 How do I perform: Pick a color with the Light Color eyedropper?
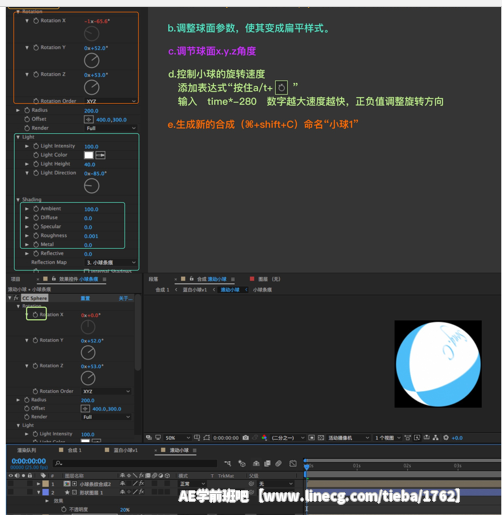coord(101,155)
